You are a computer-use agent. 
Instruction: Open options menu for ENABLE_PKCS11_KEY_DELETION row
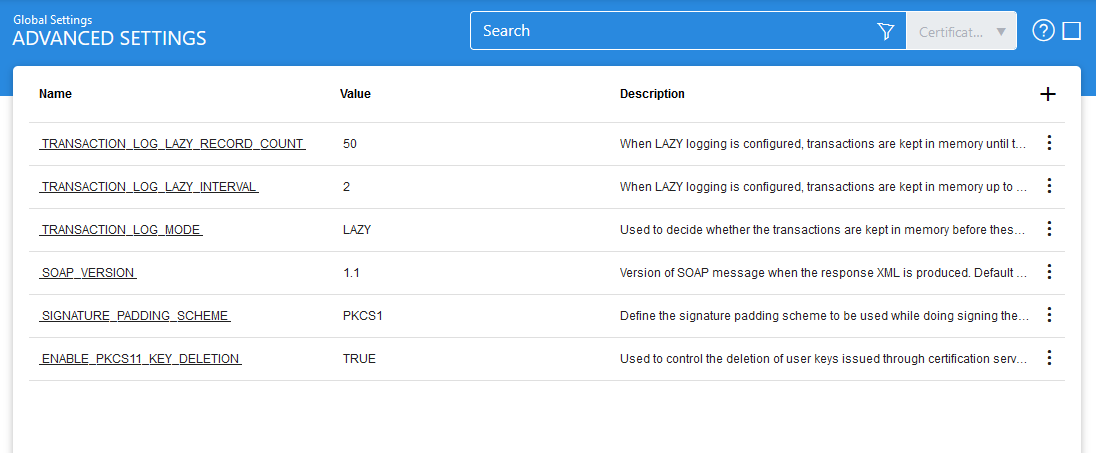1049,358
